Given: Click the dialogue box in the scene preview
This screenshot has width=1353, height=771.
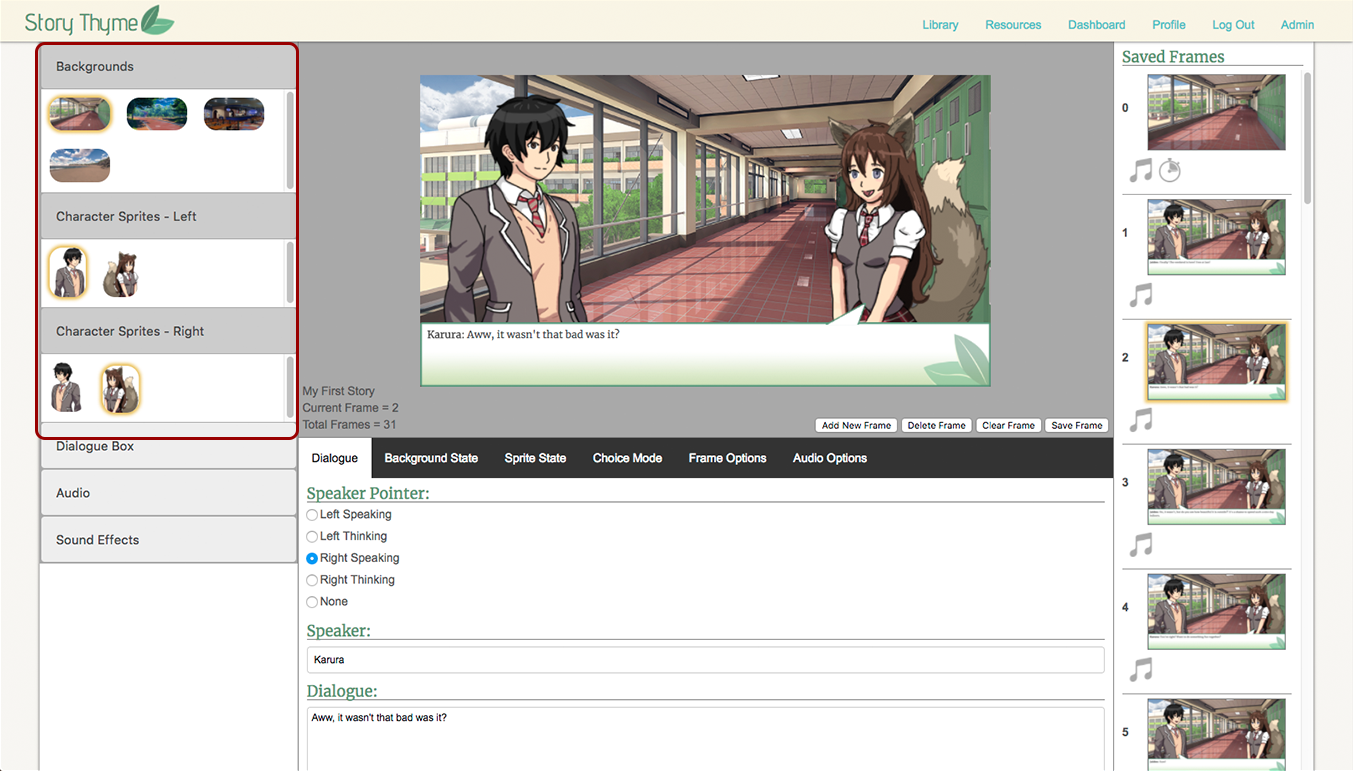Looking at the screenshot, I should (705, 354).
